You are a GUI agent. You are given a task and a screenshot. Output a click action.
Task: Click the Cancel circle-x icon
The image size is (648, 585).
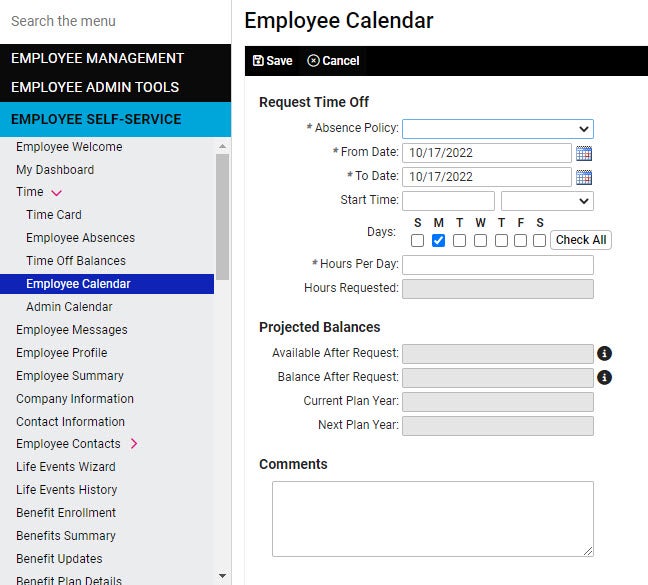(x=313, y=61)
